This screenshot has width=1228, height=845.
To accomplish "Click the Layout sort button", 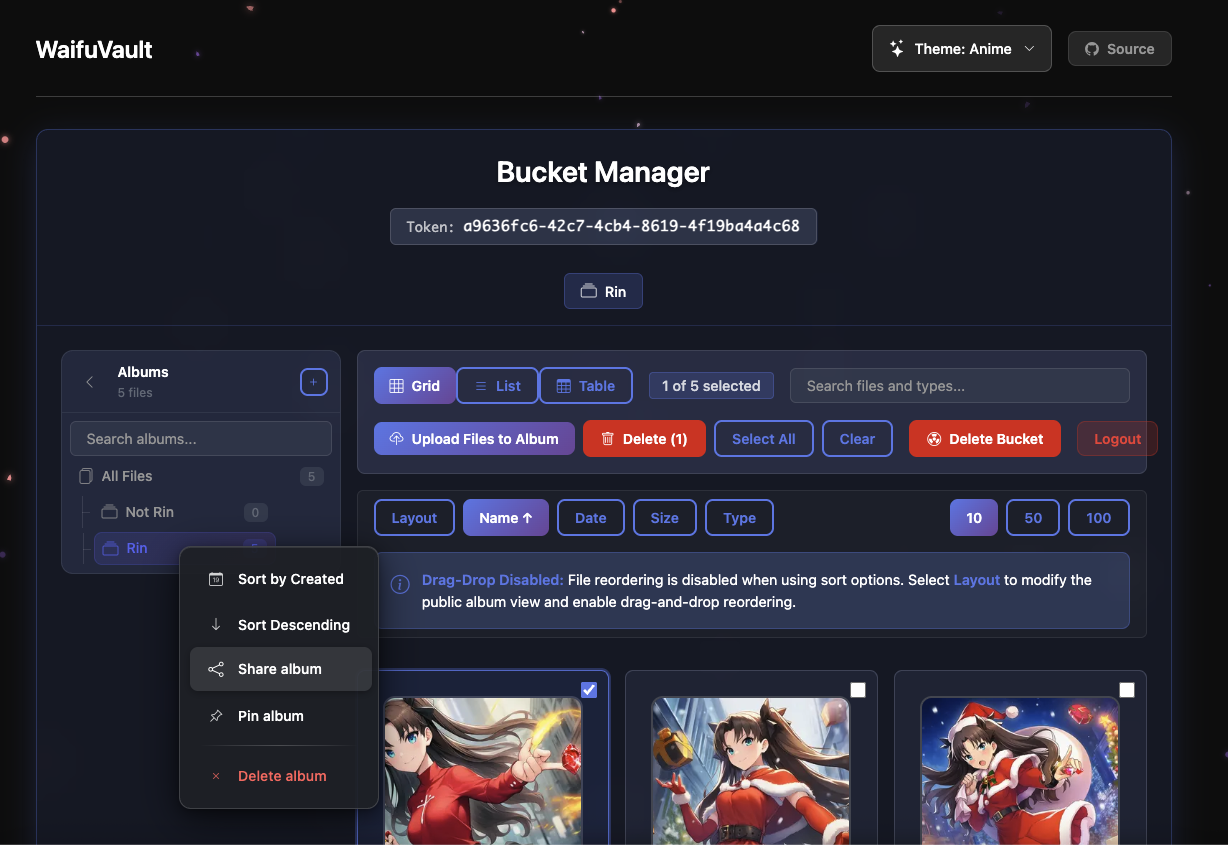I will click(414, 518).
